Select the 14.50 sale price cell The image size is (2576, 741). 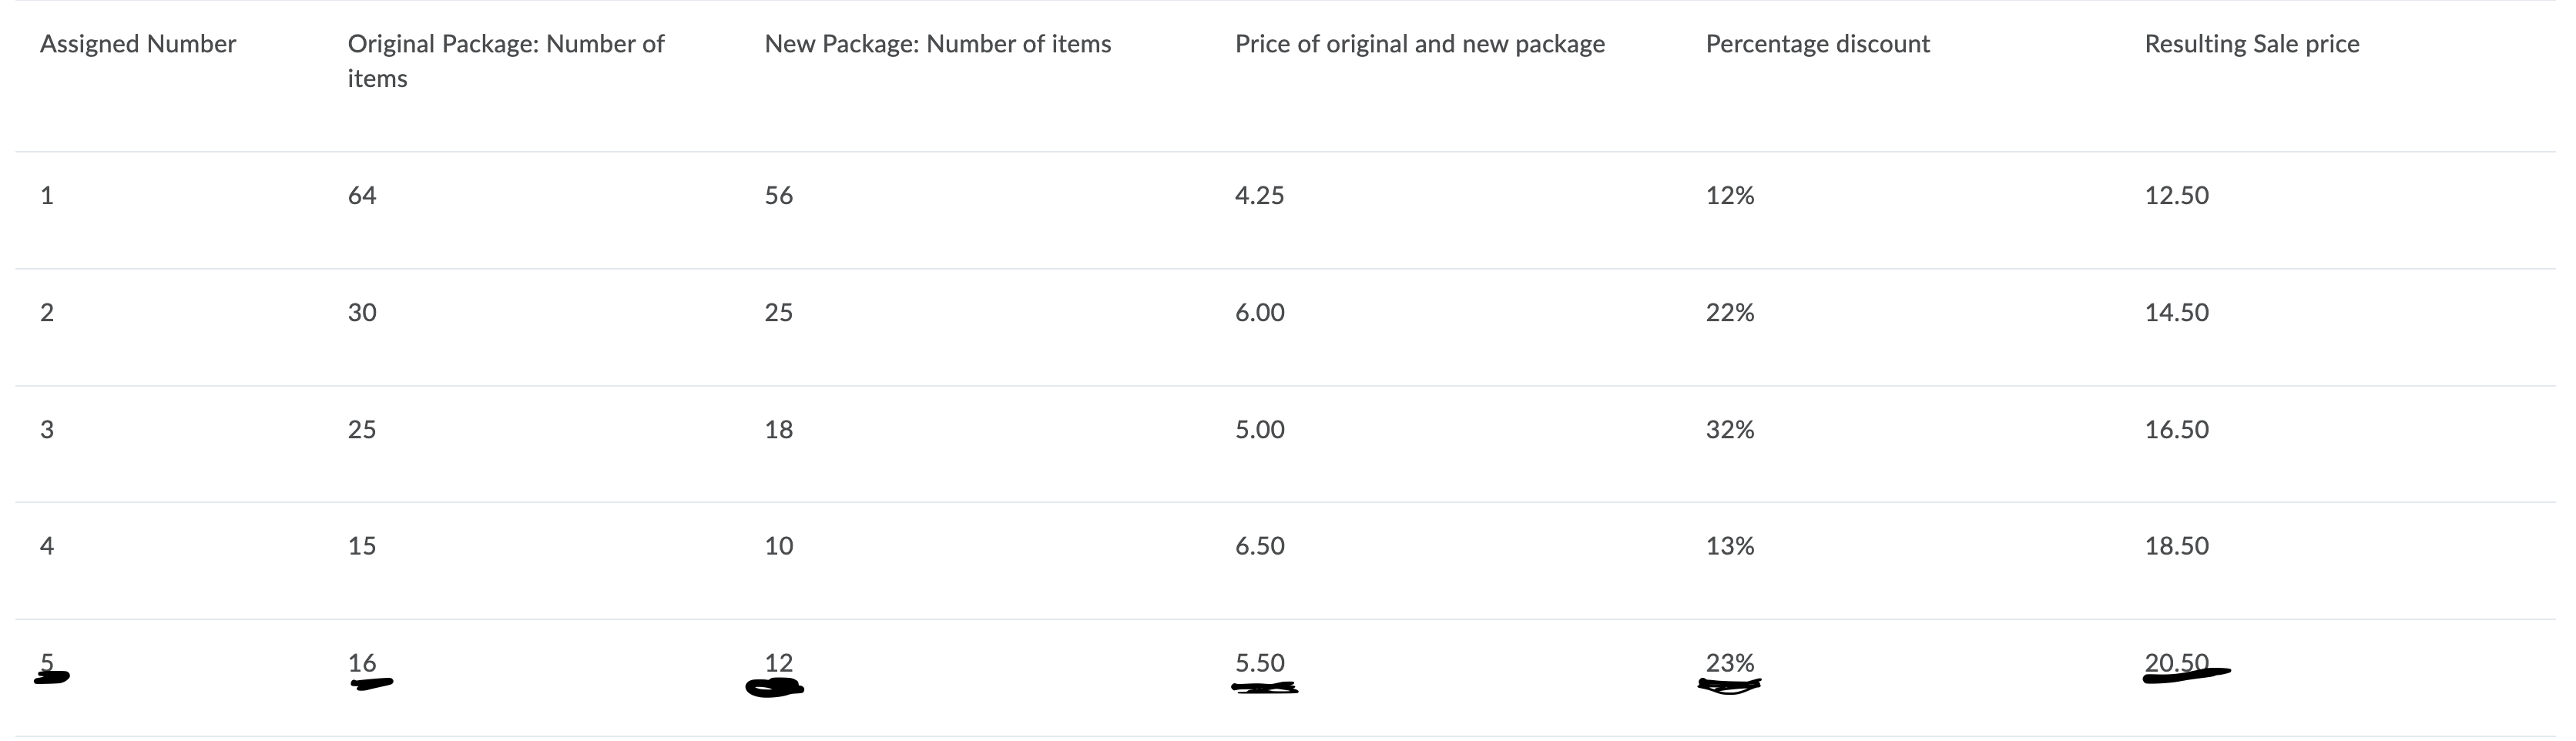tap(2176, 312)
